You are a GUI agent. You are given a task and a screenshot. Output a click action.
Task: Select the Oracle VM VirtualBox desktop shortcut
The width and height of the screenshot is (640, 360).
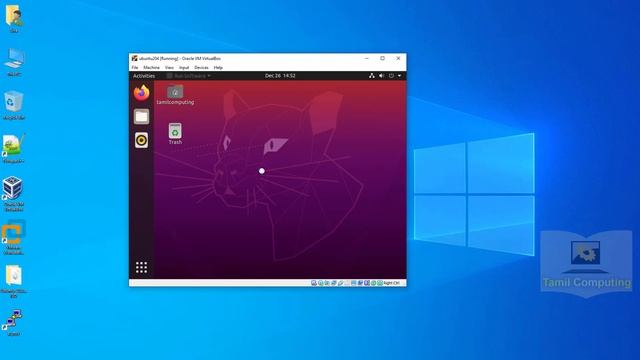[13, 193]
